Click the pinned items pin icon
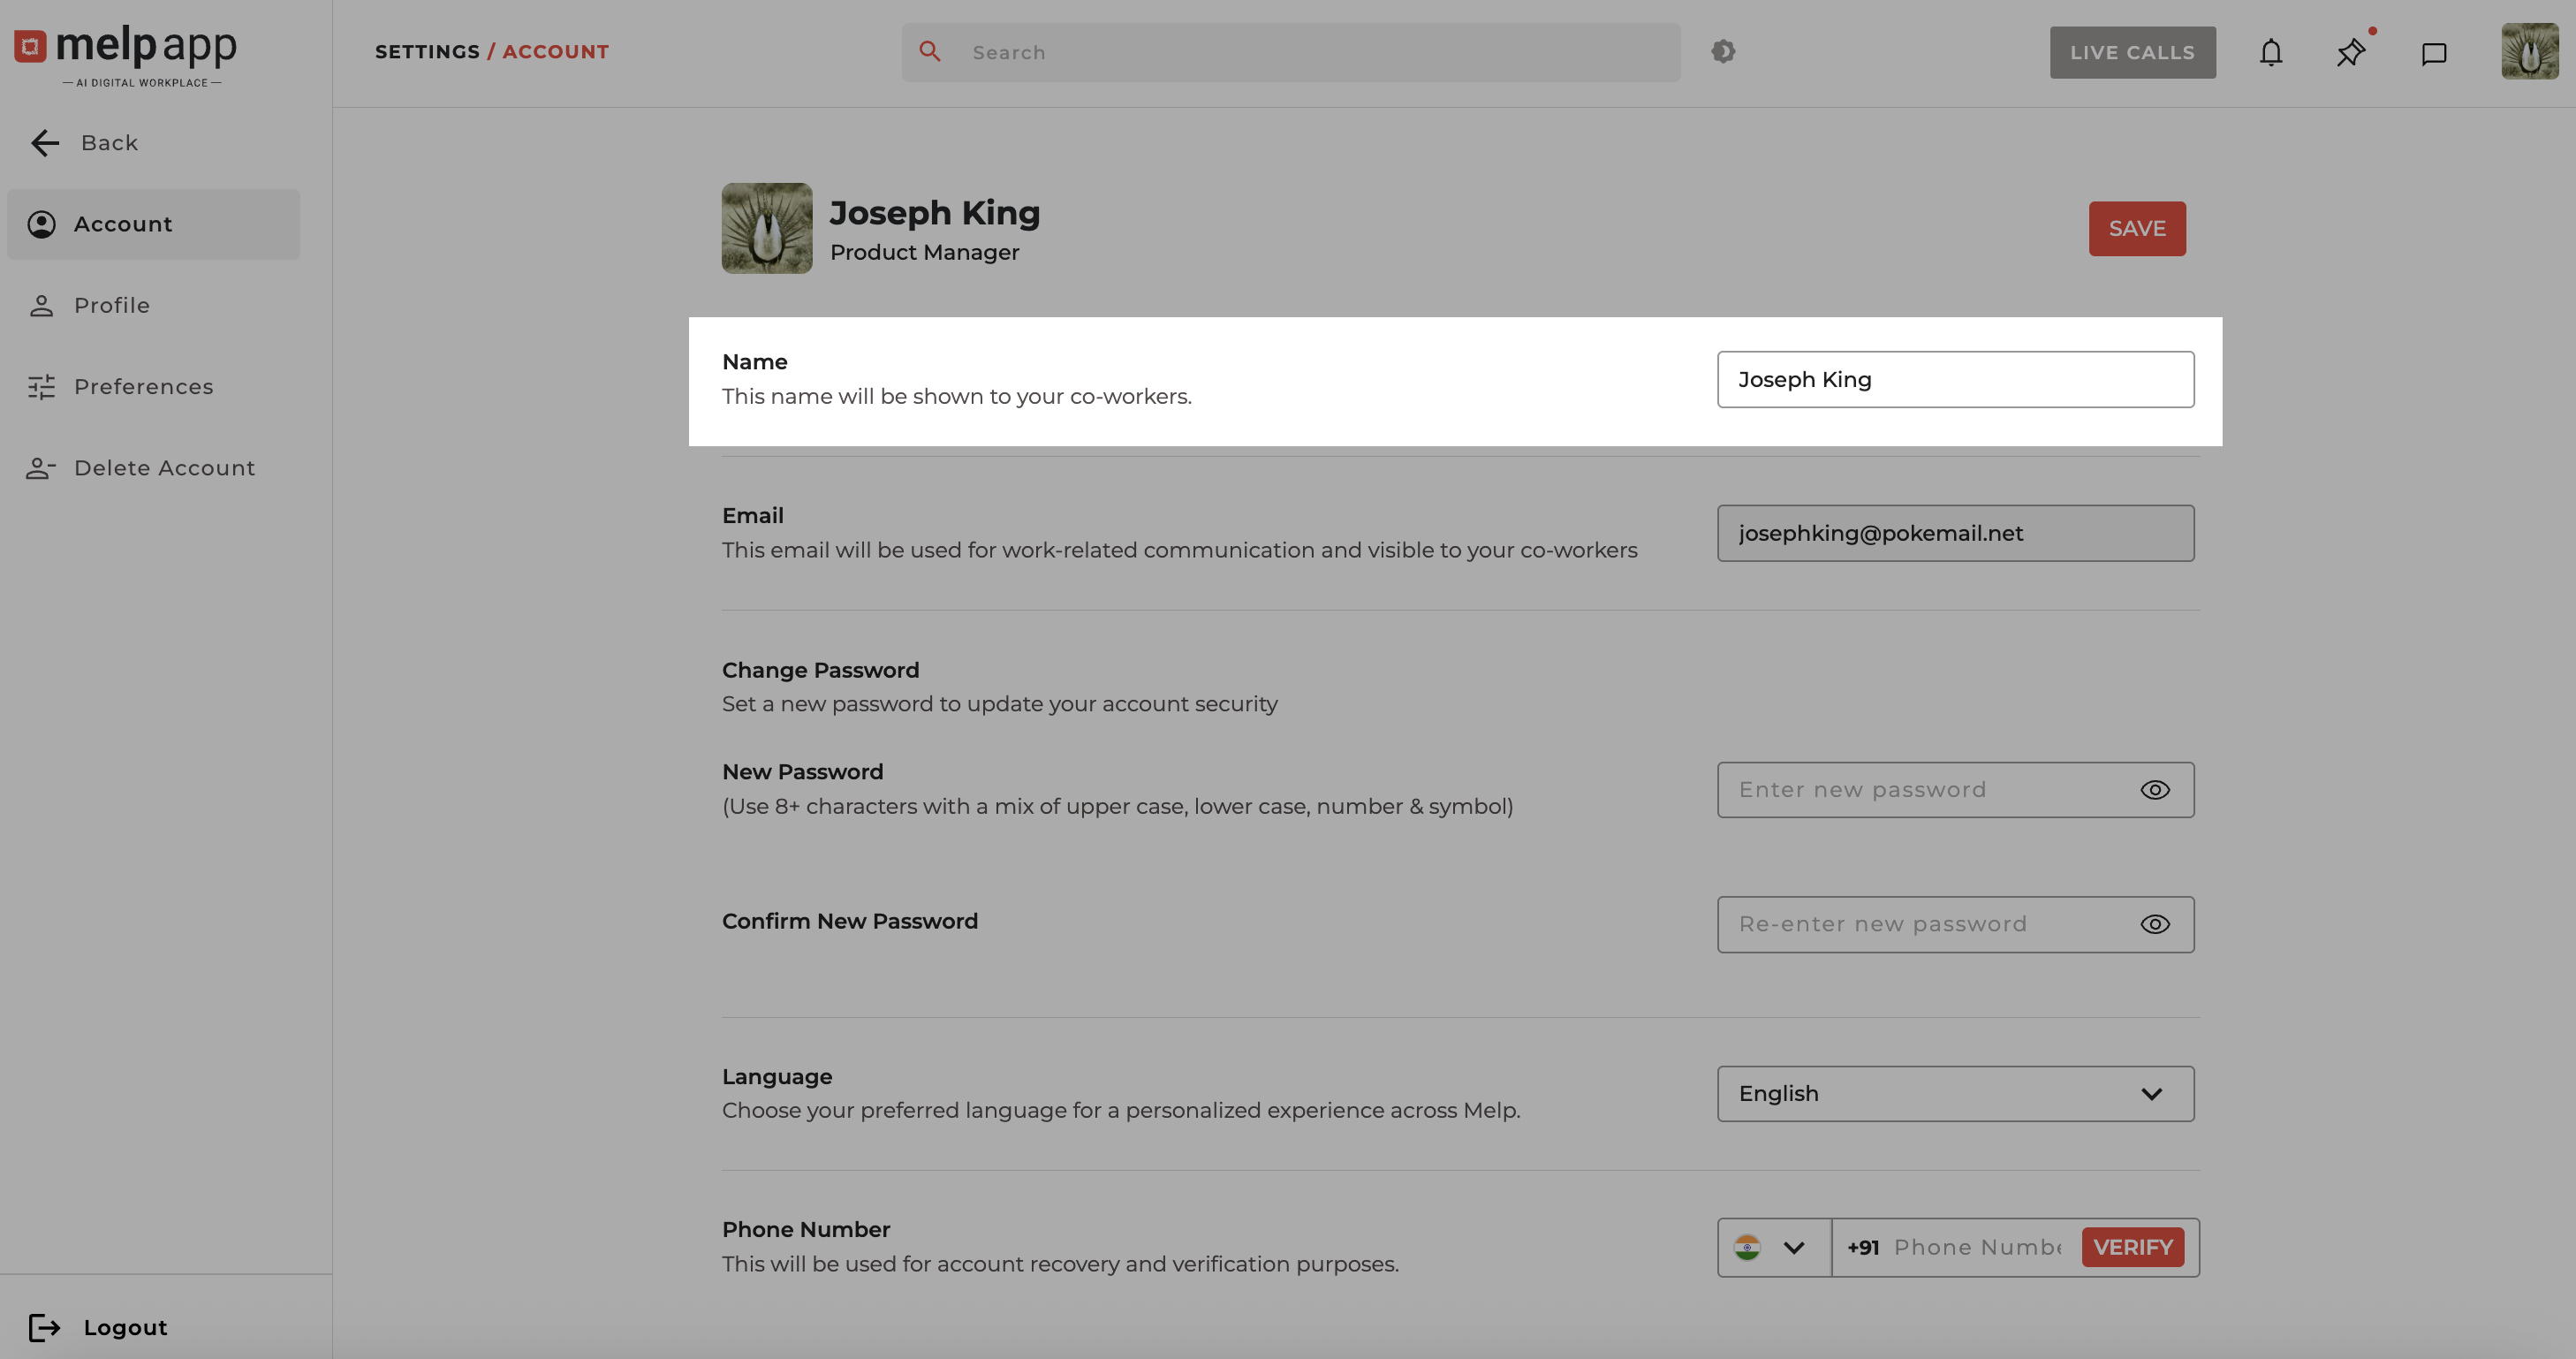 pyautogui.click(x=2351, y=52)
